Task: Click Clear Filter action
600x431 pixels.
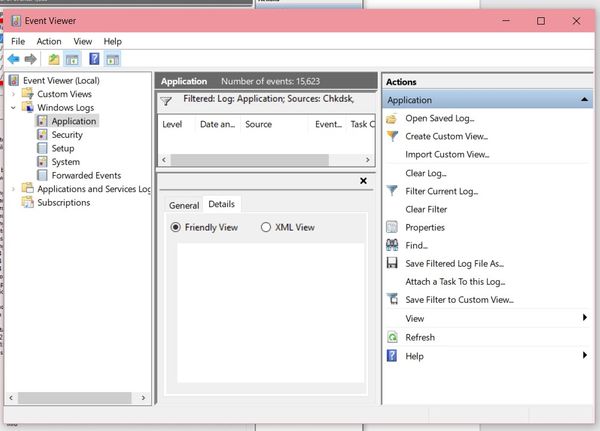Action: click(426, 209)
